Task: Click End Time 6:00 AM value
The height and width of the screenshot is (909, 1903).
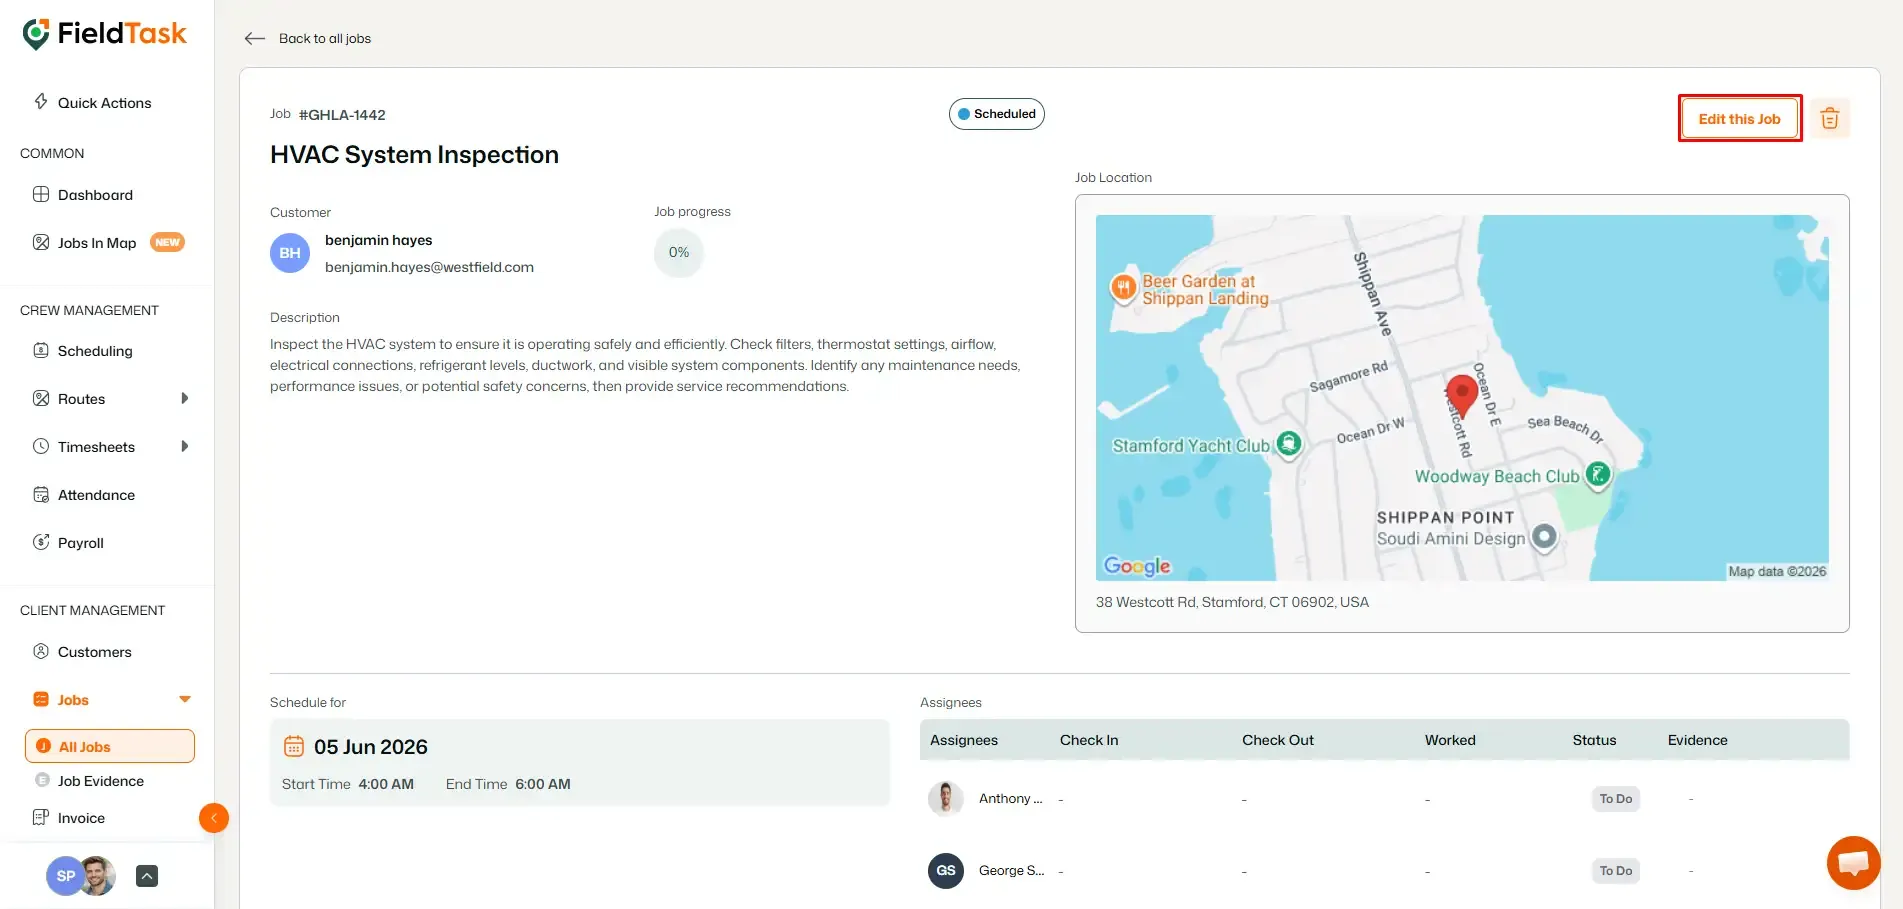Action: tap(543, 784)
